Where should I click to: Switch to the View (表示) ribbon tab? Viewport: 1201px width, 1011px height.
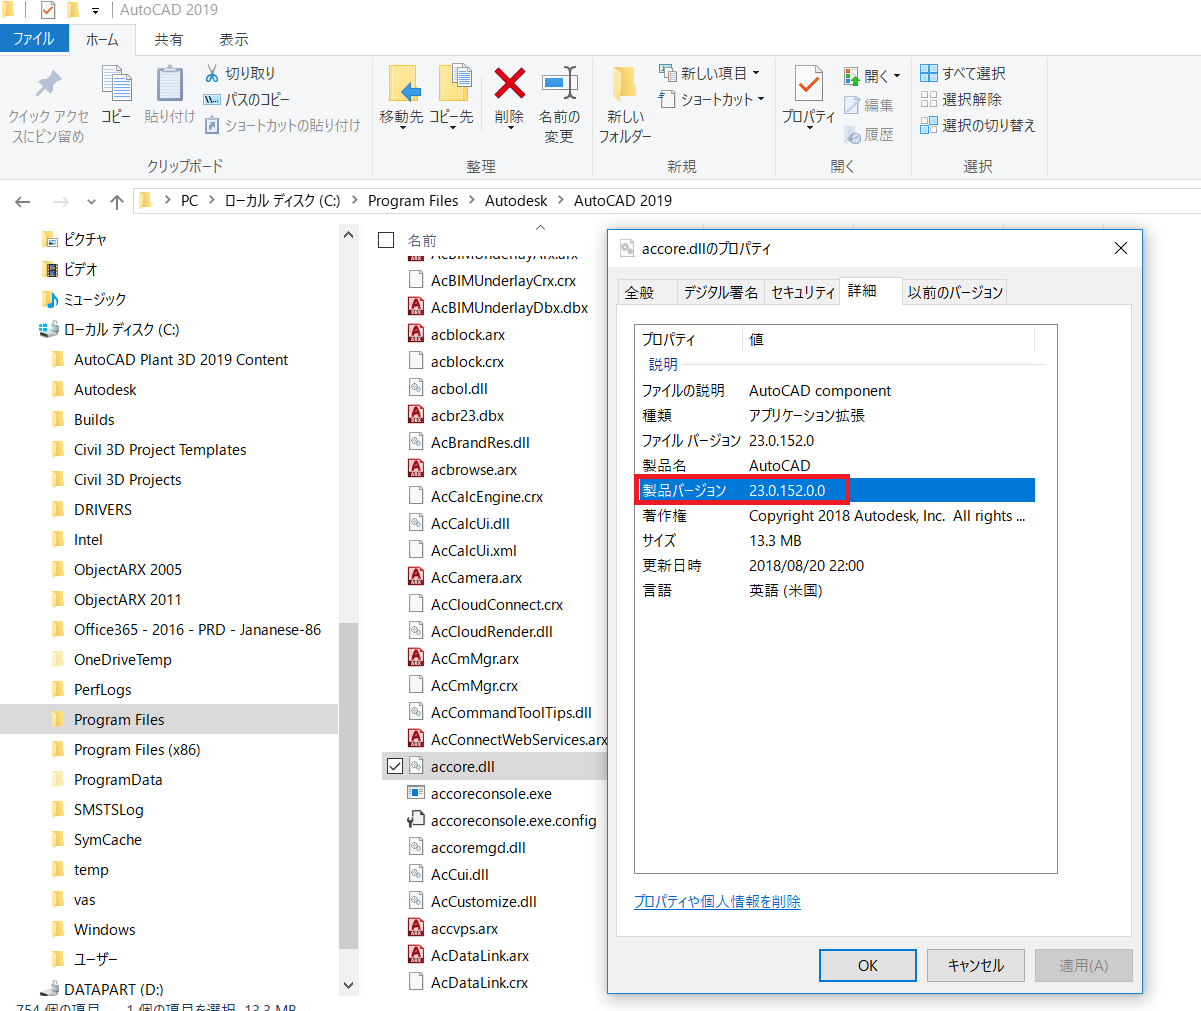pyautogui.click(x=234, y=40)
